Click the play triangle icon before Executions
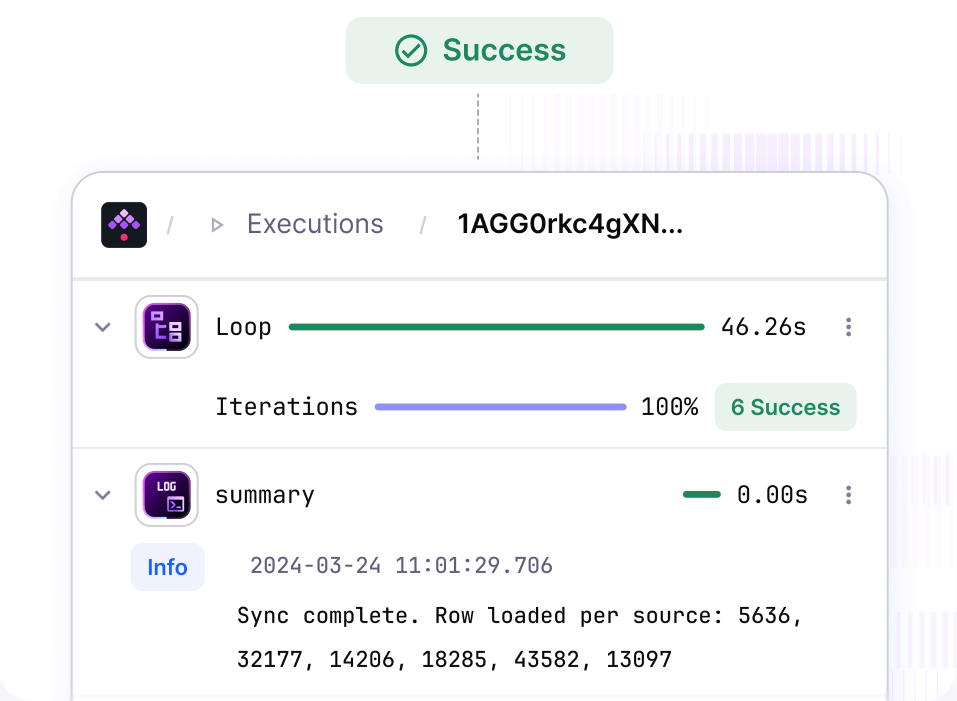The height and width of the screenshot is (701, 957). pos(217,226)
